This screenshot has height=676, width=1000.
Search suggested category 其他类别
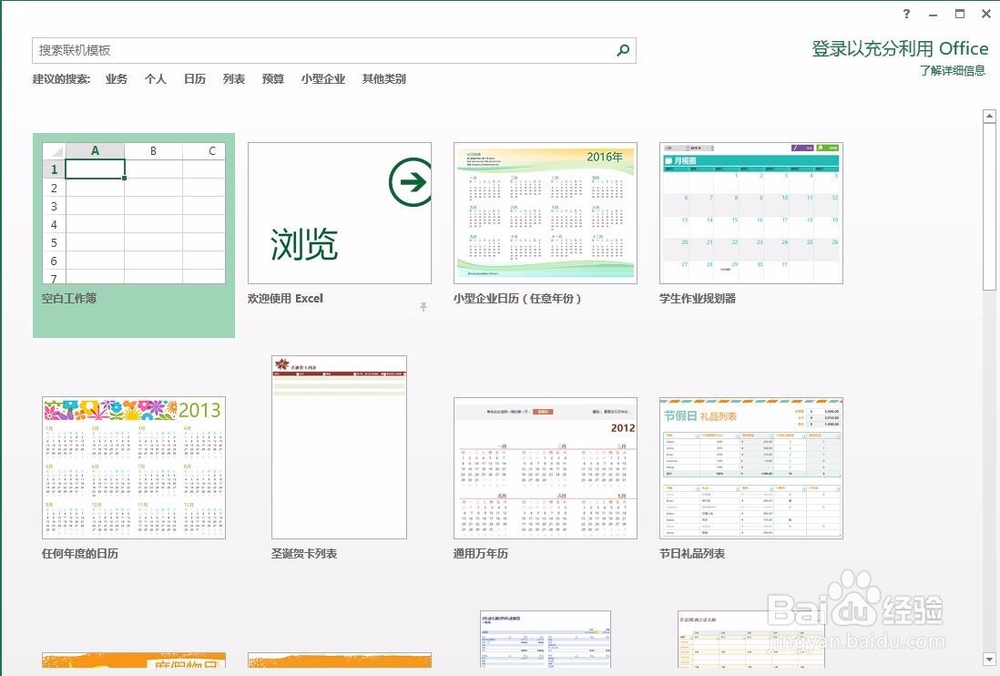[384, 79]
